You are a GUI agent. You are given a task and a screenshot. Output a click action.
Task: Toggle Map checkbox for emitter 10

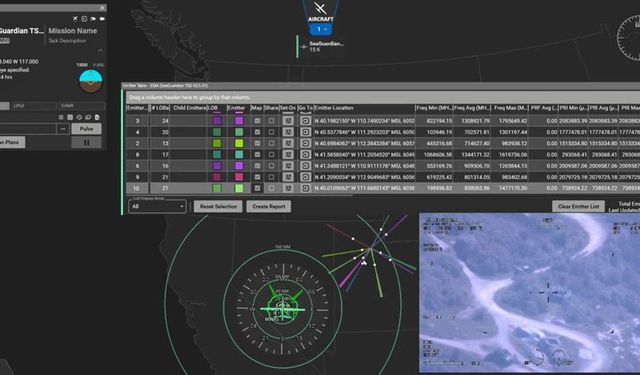tap(257, 188)
